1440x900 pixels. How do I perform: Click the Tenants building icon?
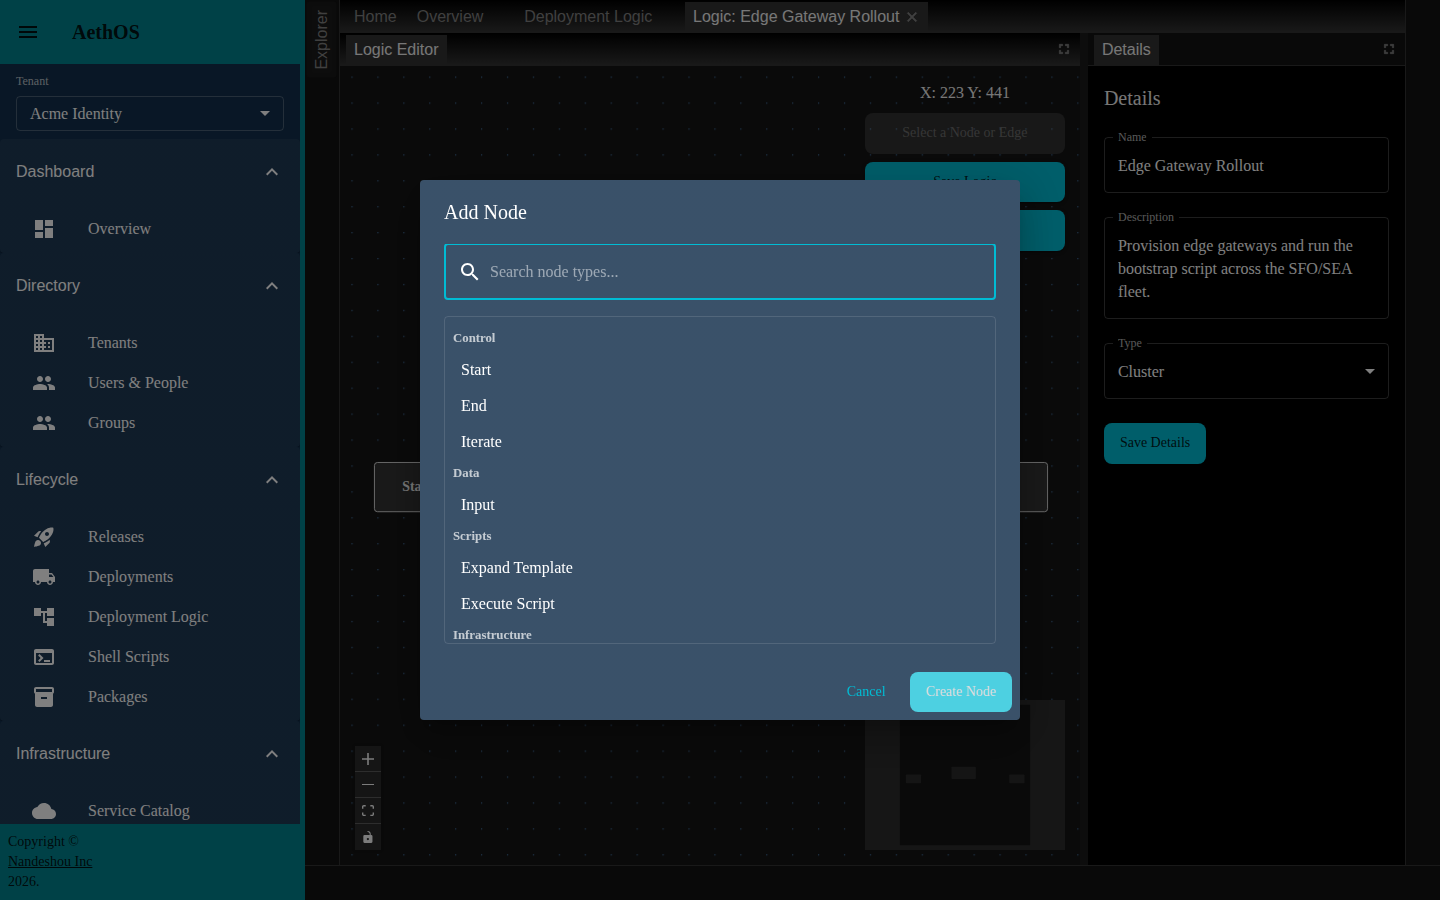pos(44,343)
